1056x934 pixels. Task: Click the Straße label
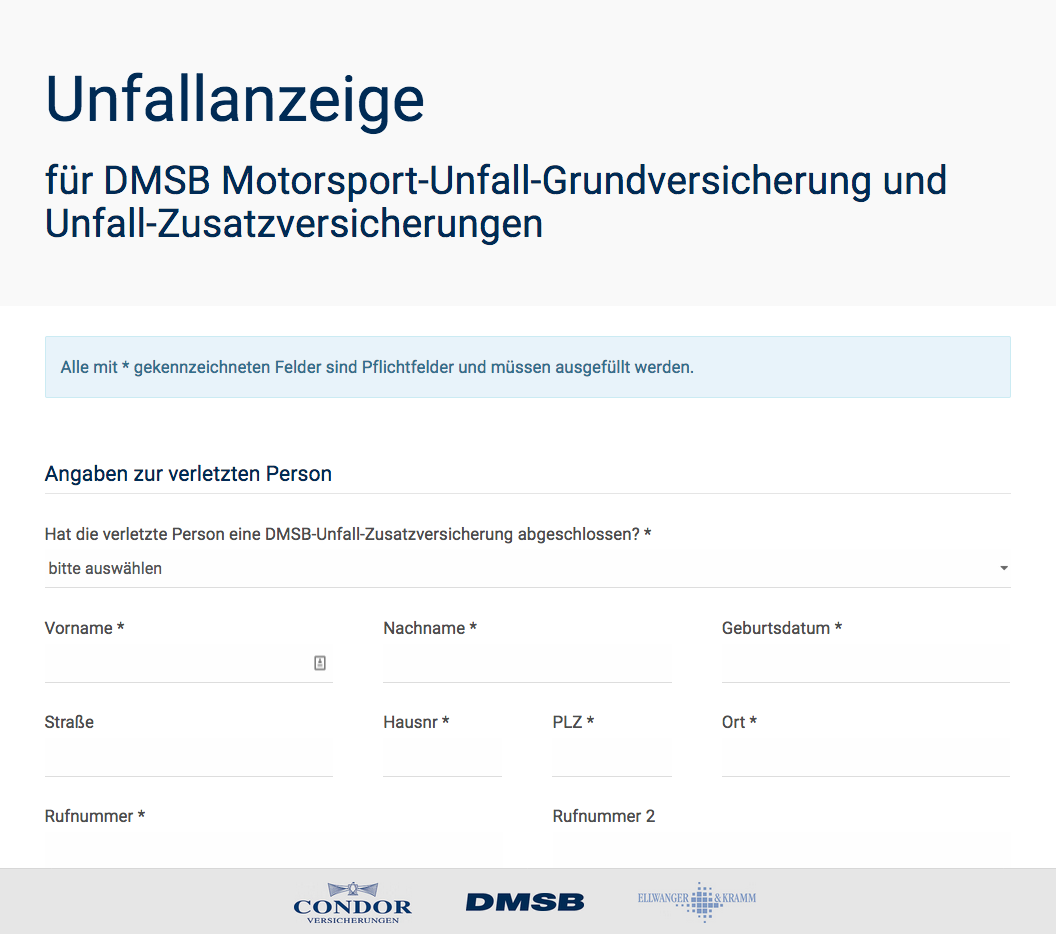(x=69, y=722)
